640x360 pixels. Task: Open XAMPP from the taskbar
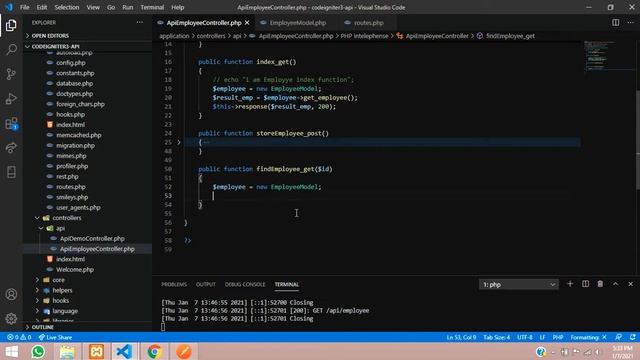point(96,352)
